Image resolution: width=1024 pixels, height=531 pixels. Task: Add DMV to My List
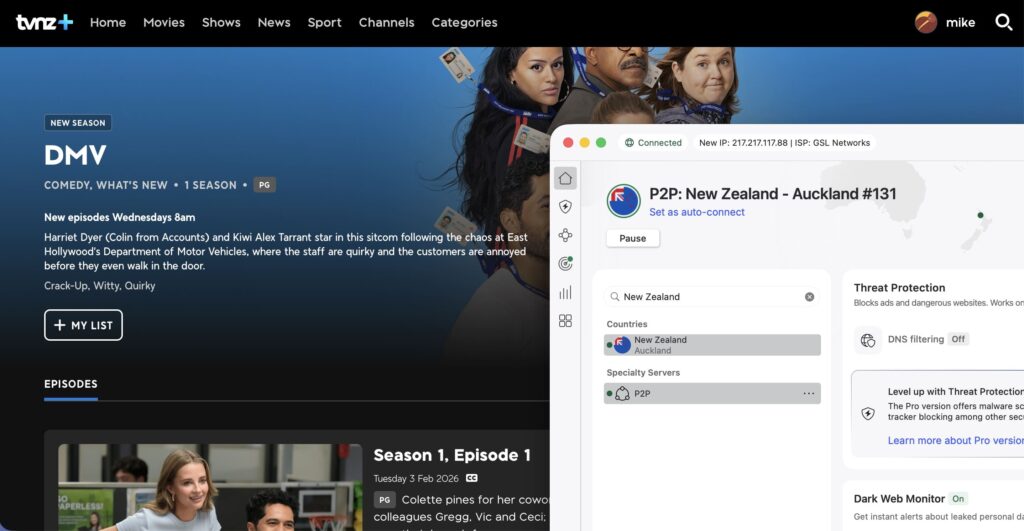(83, 325)
